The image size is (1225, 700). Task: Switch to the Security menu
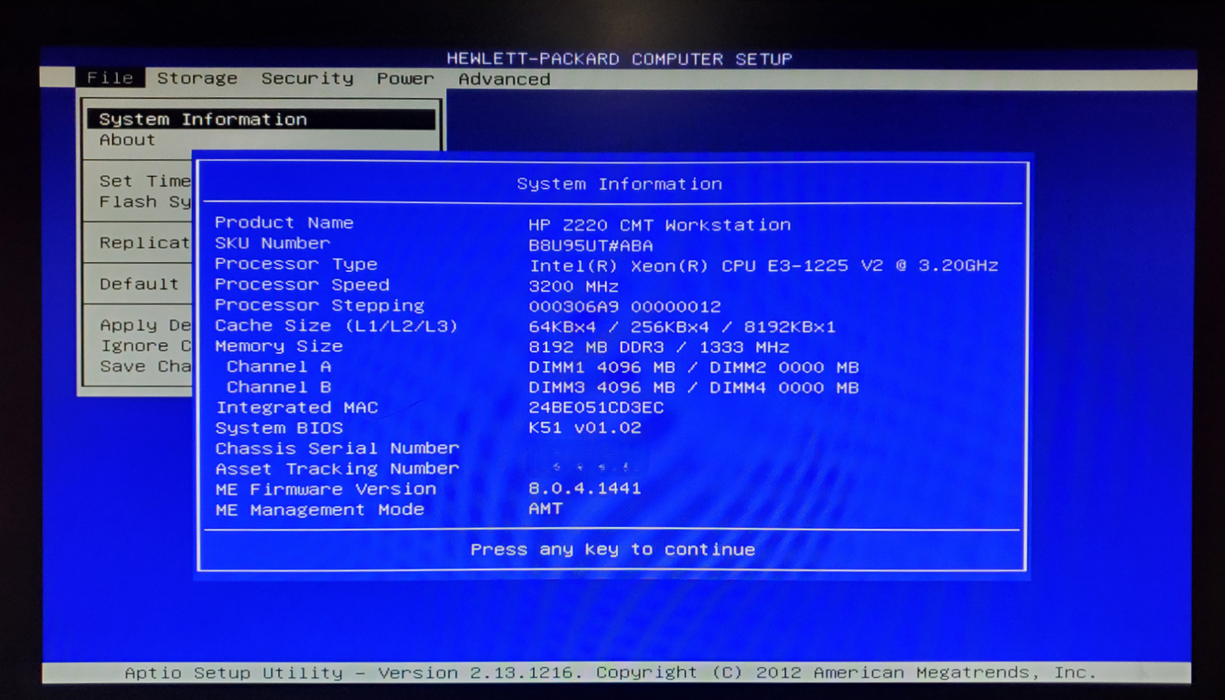pos(307,78)
